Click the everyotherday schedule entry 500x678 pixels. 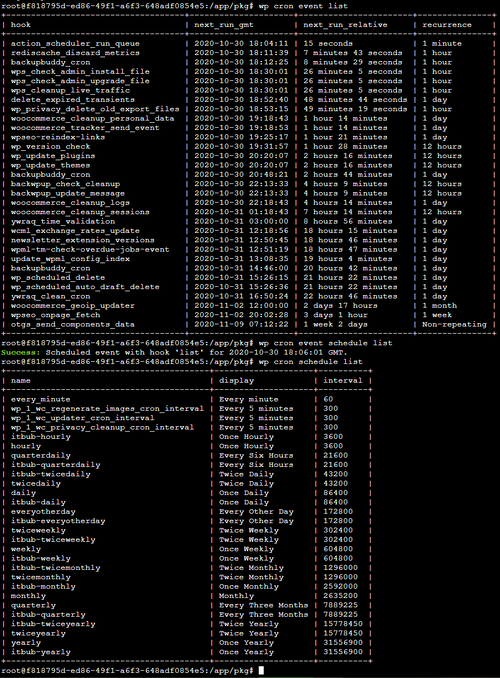43,512
